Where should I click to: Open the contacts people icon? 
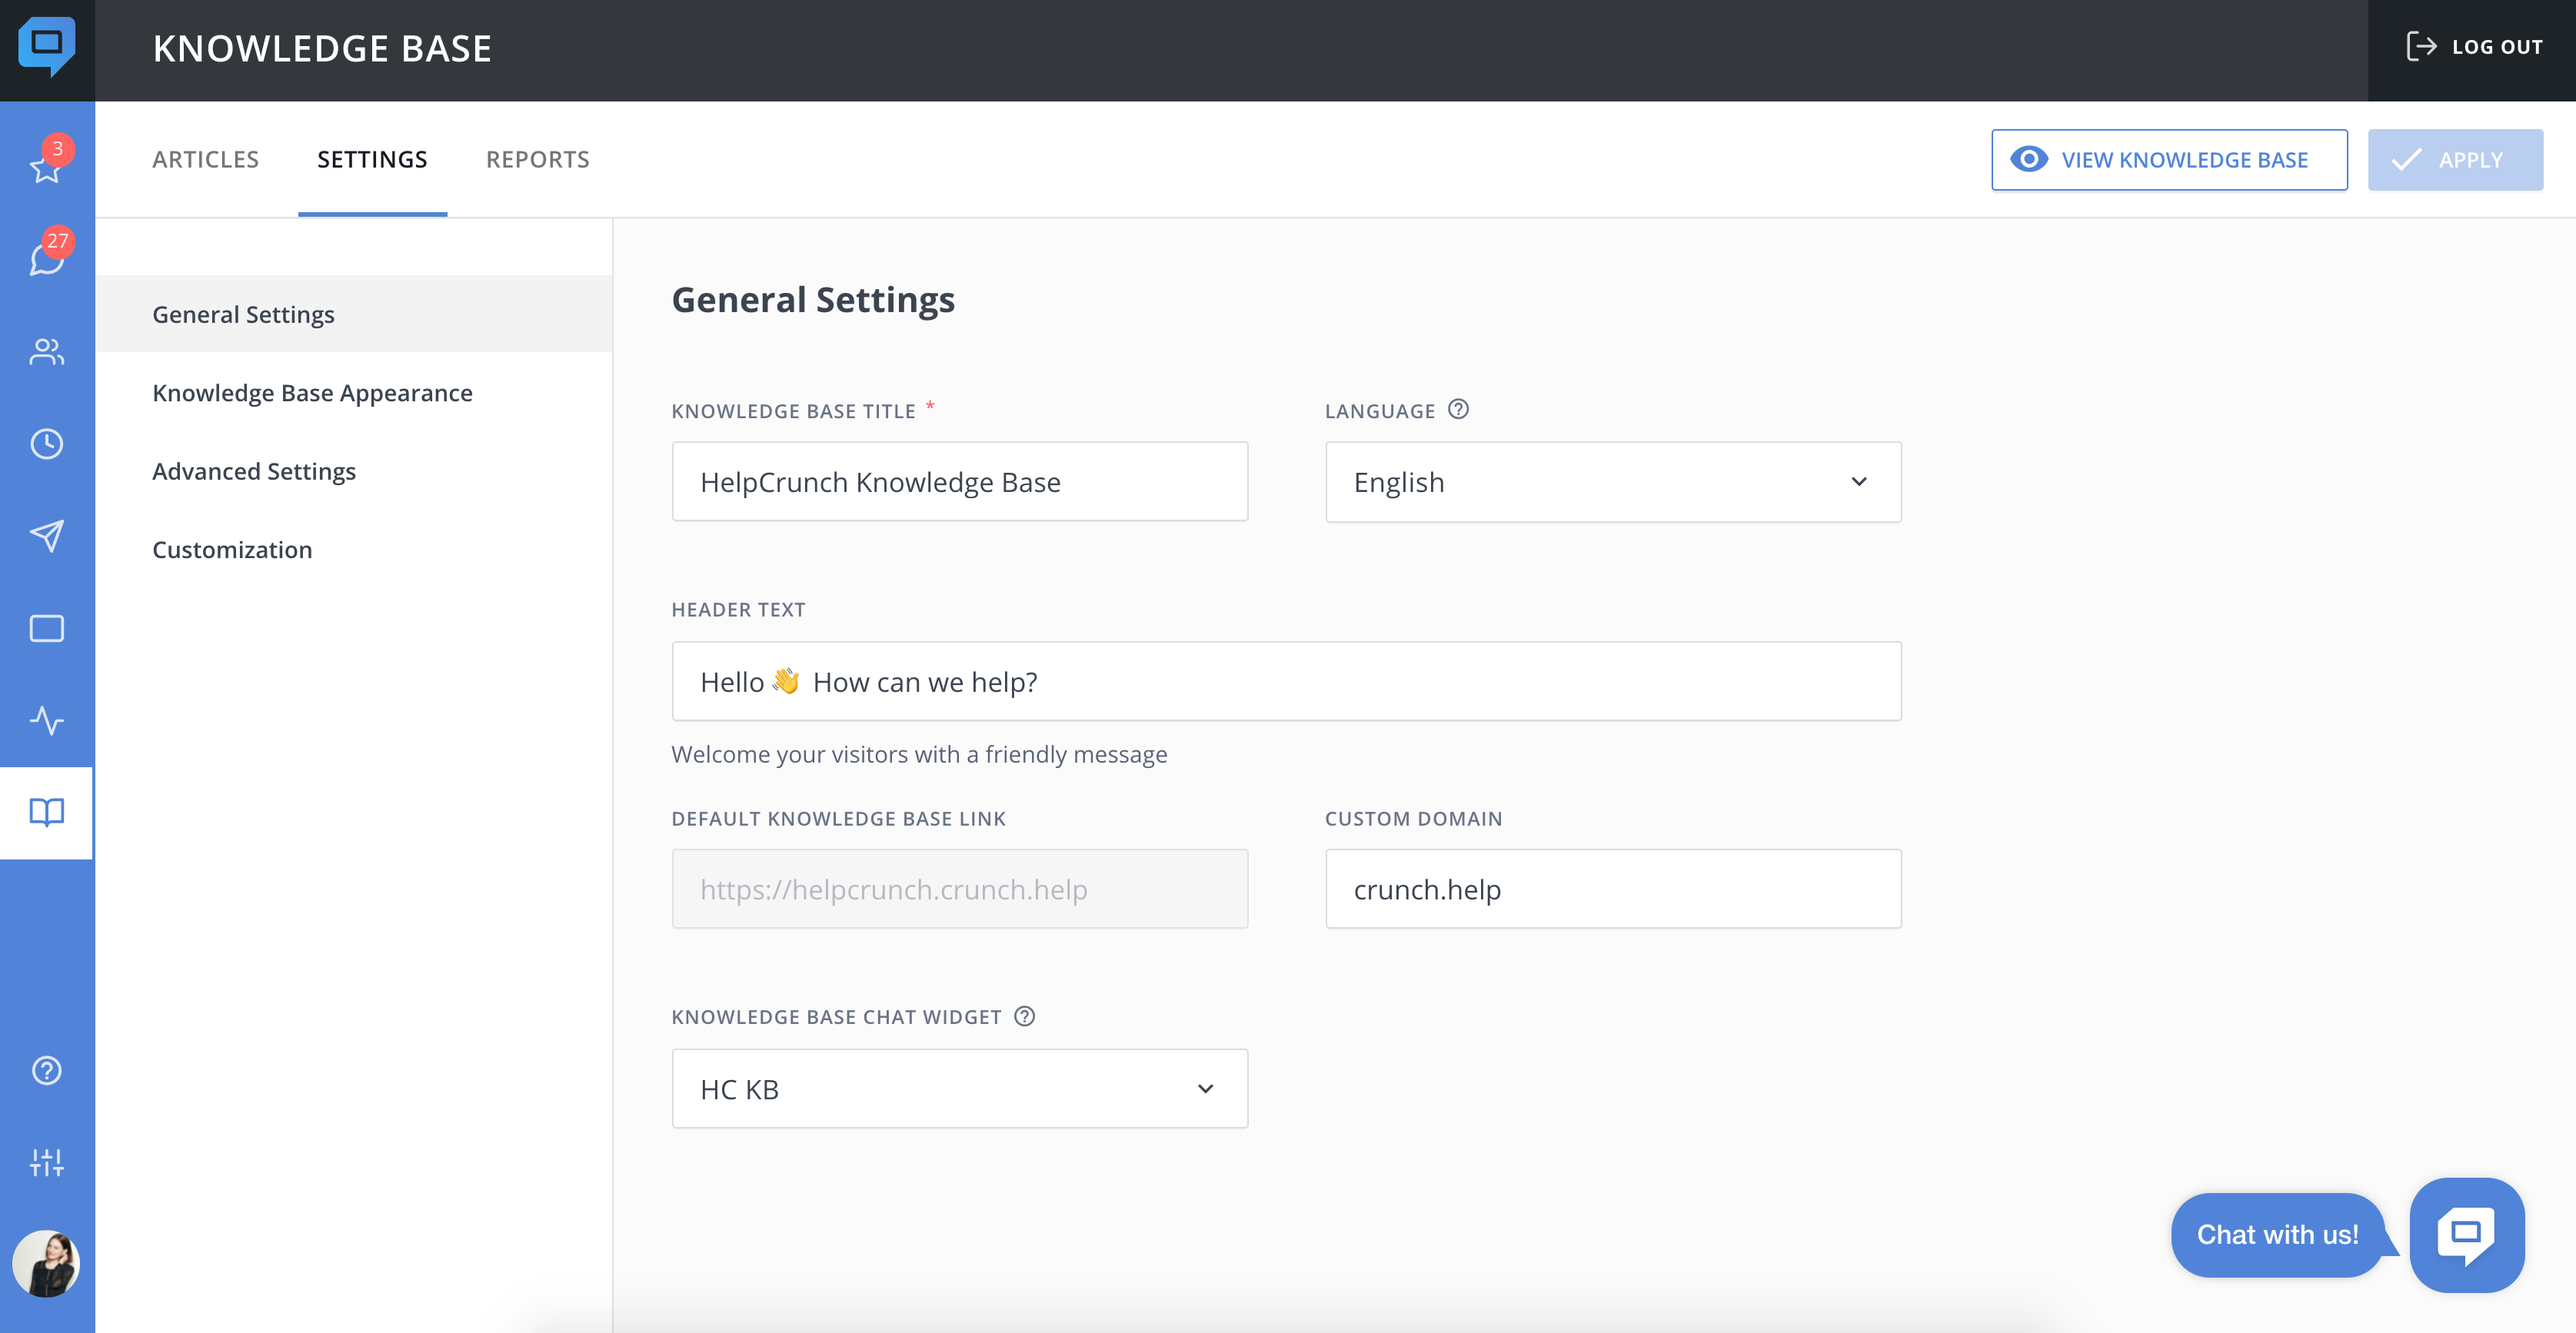click(47, 352)
